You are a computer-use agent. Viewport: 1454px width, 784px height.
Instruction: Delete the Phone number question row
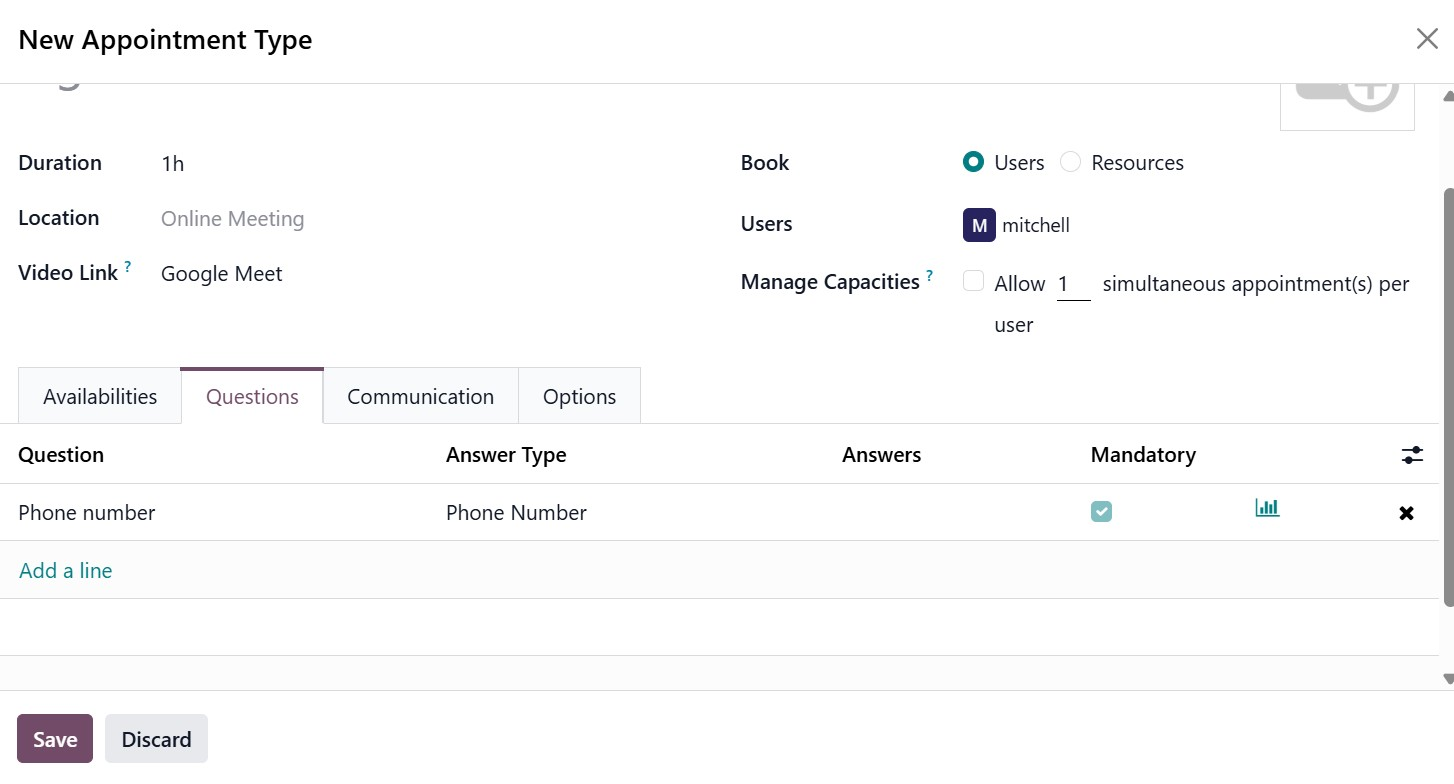coord(1406,513)
